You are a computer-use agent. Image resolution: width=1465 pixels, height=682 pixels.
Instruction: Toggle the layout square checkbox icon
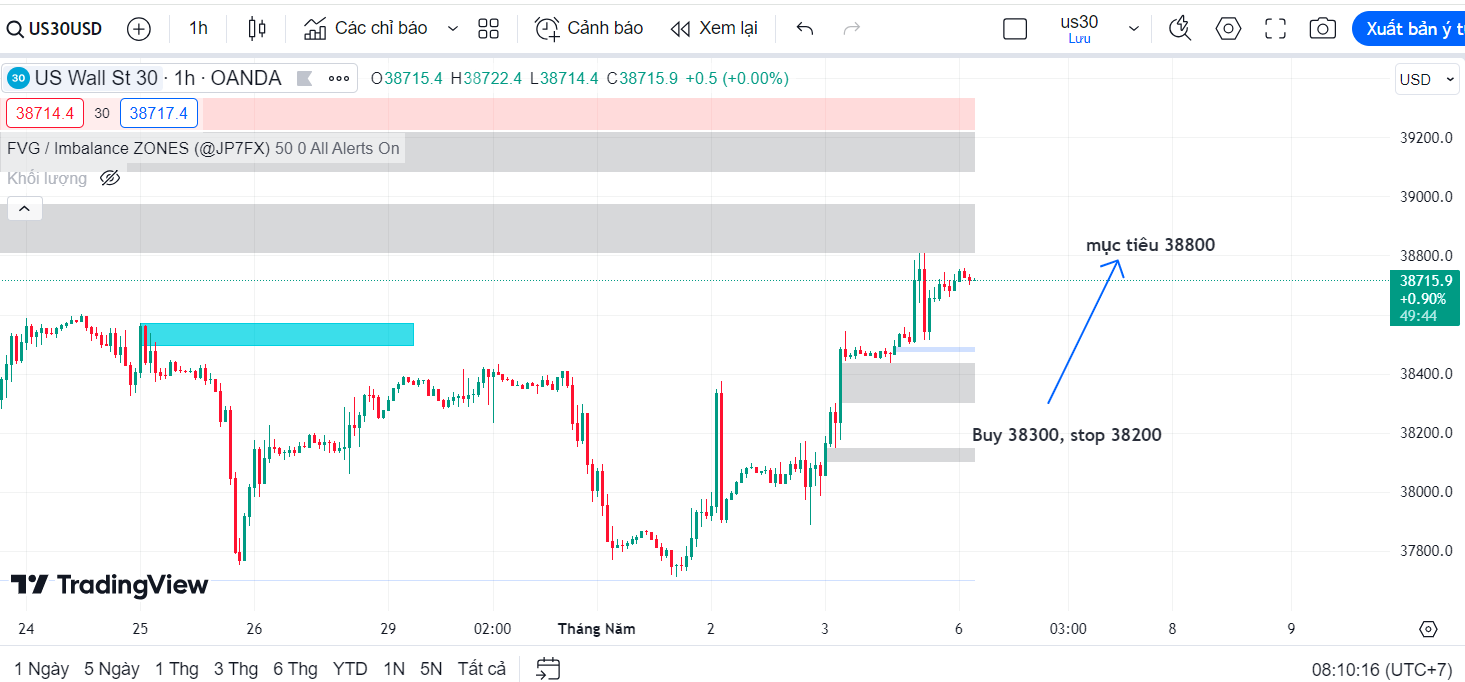tap(1015, 29)
